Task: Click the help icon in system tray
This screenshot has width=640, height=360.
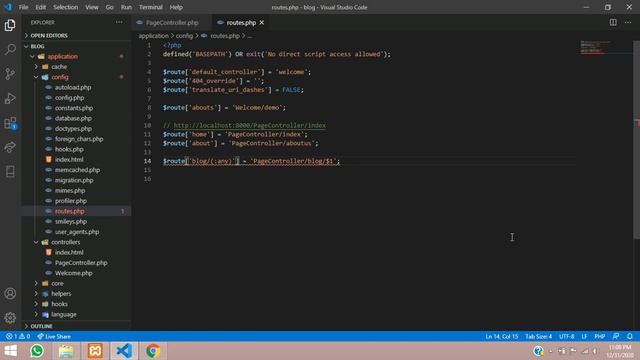Action: coord(538,351)
